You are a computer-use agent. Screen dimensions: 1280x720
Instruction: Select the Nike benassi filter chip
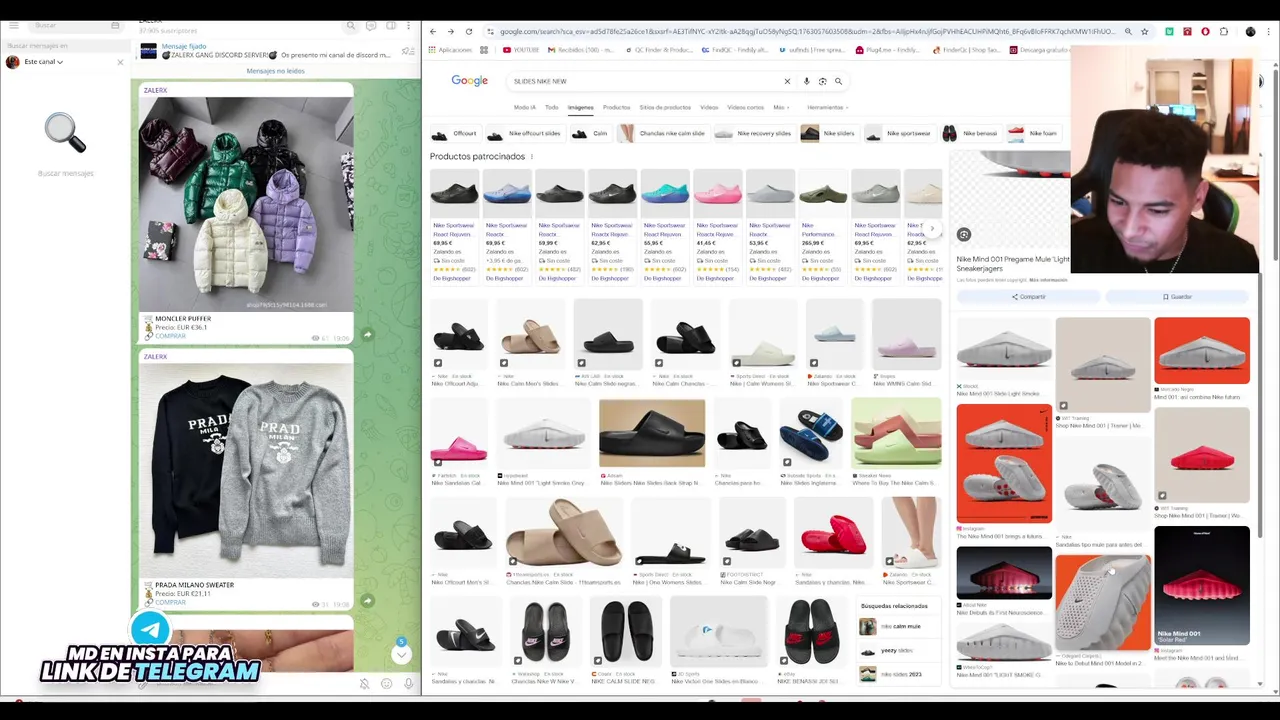click(970, 133)
